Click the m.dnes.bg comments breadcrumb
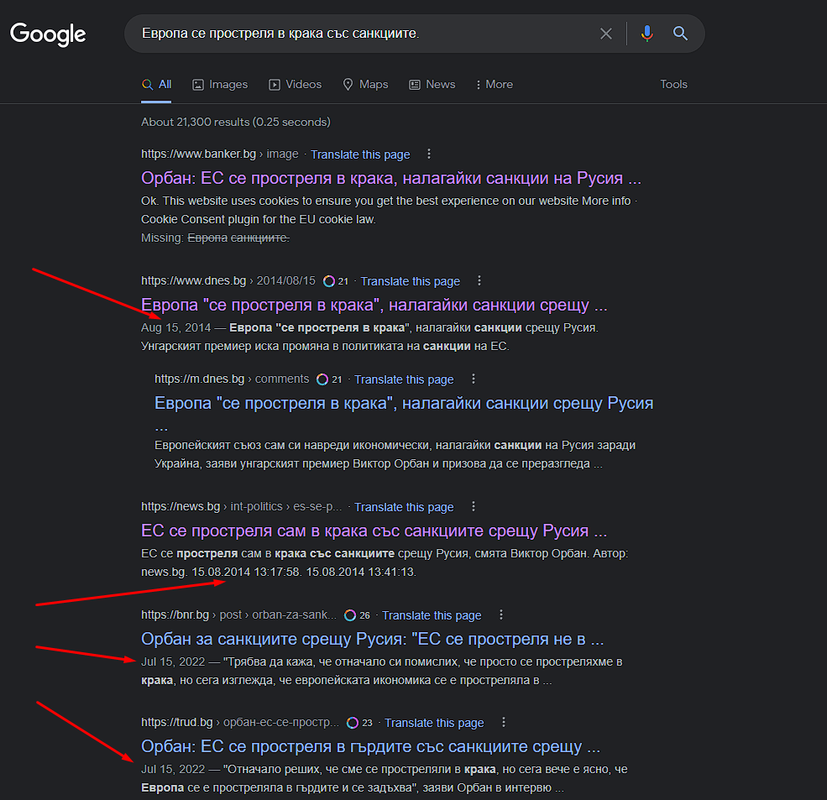This screenshot has width=827, height=800. [x=232, y=379]
